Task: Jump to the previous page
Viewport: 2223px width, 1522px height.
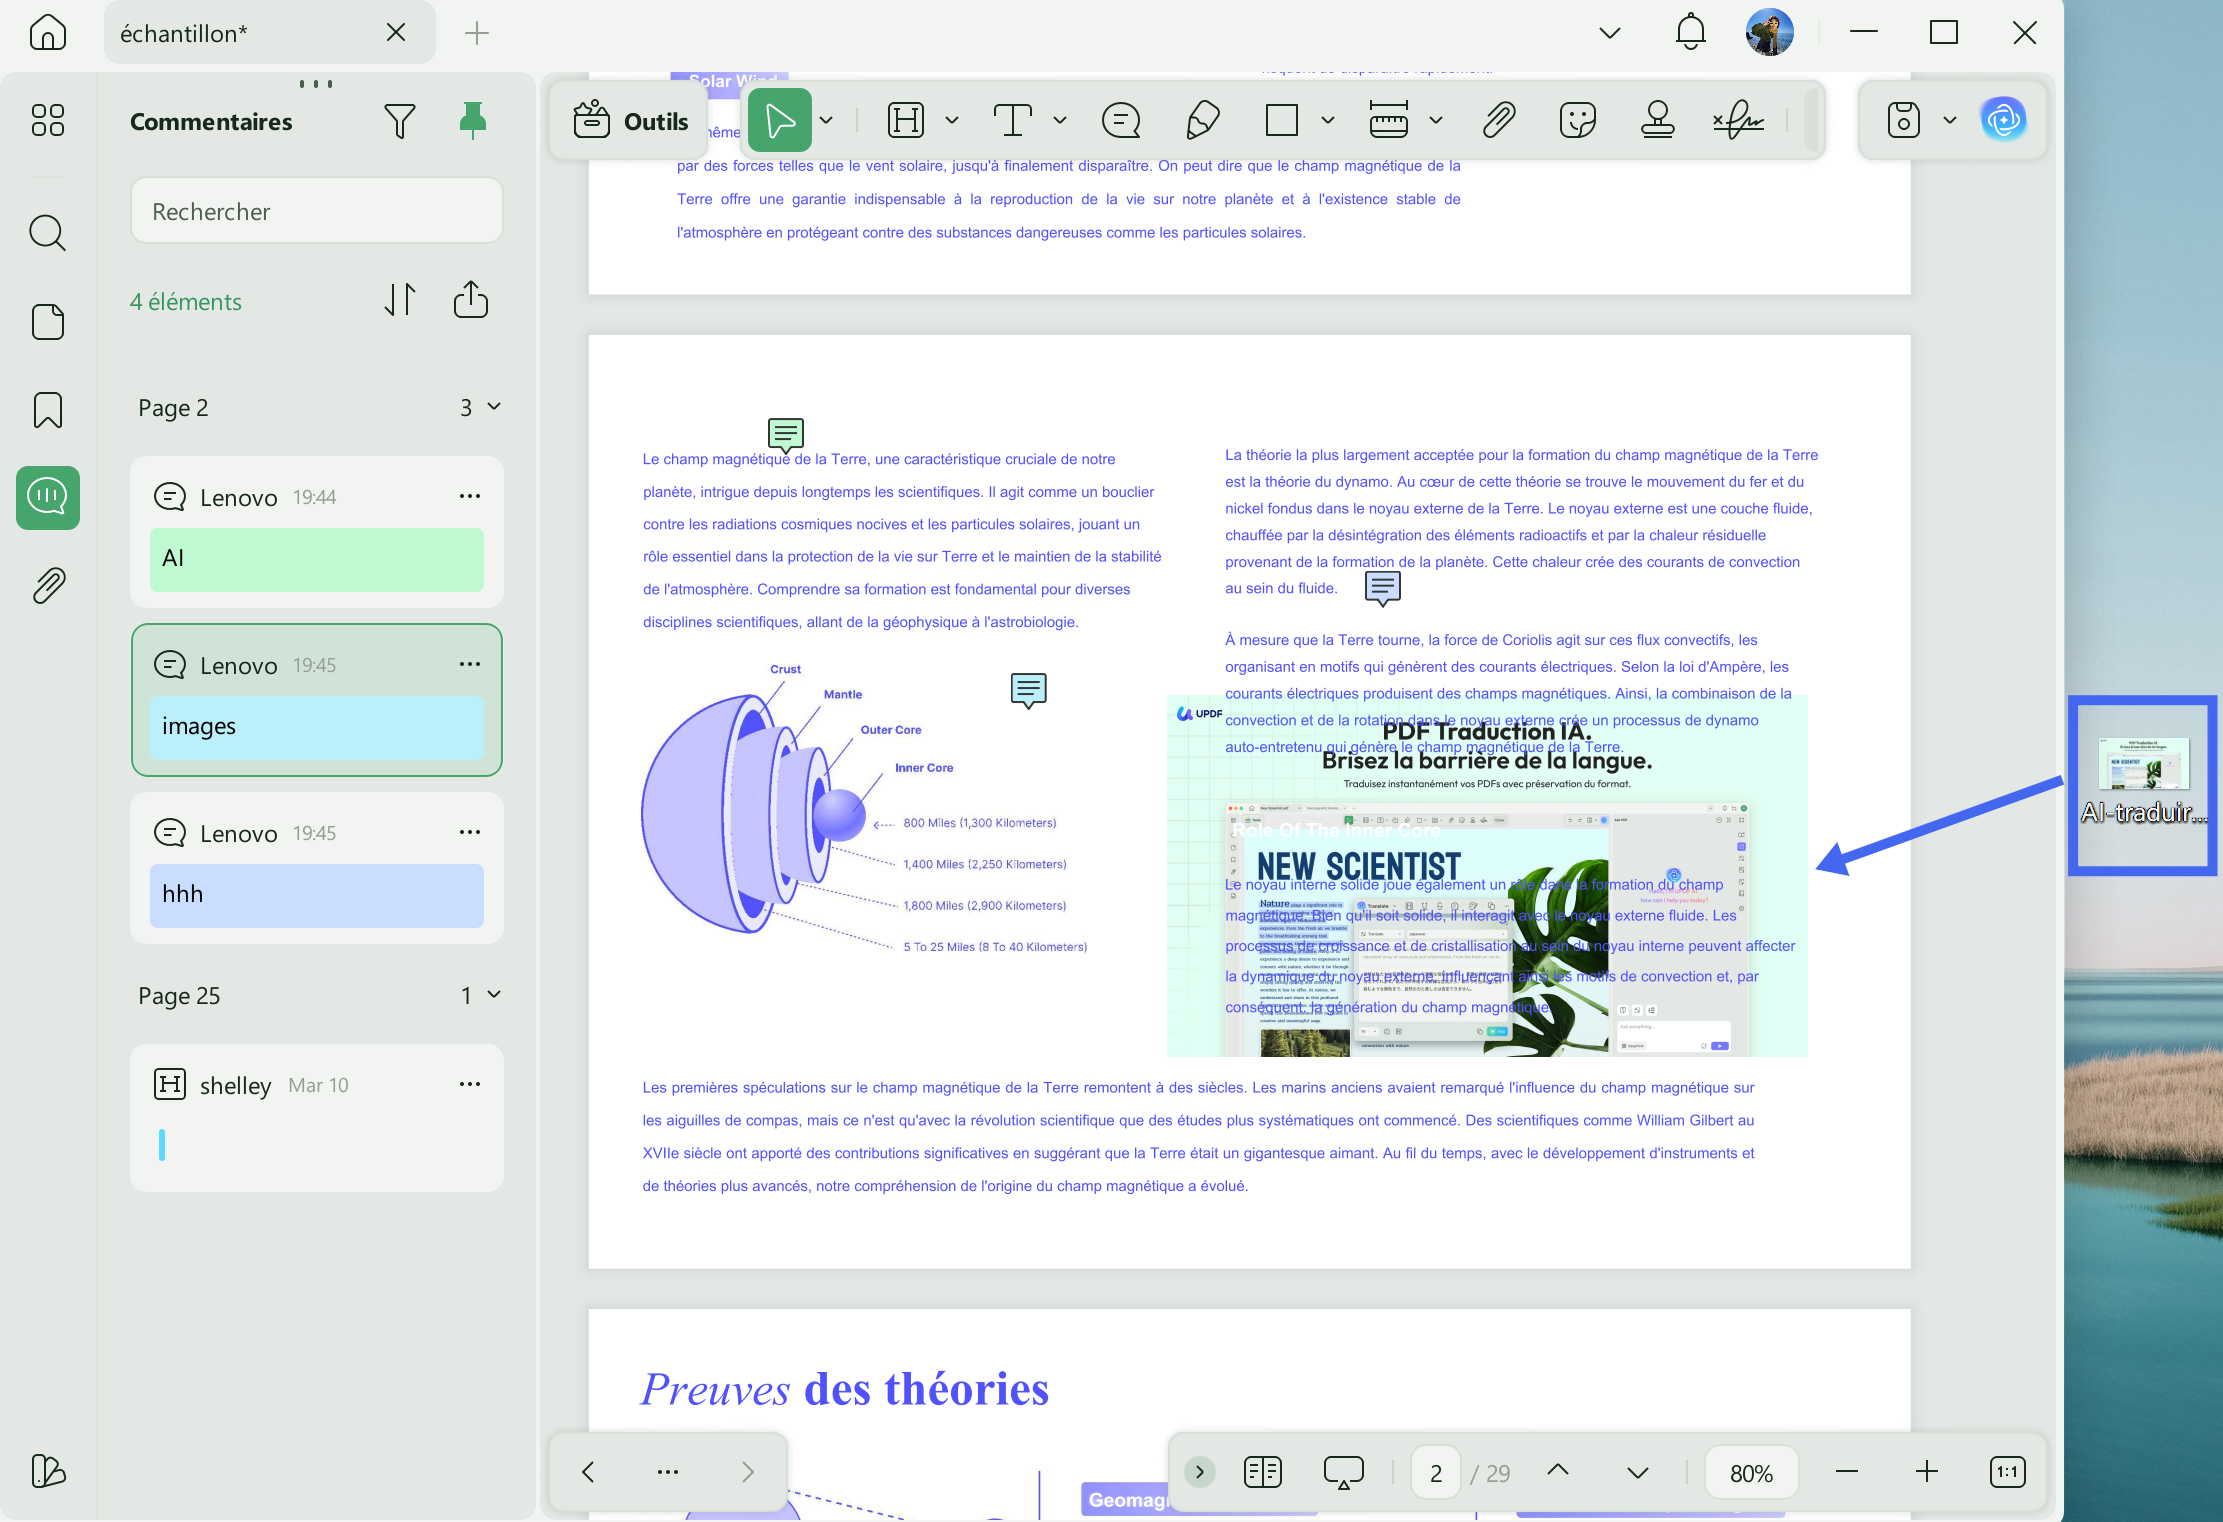Action: point(1557,1470)
